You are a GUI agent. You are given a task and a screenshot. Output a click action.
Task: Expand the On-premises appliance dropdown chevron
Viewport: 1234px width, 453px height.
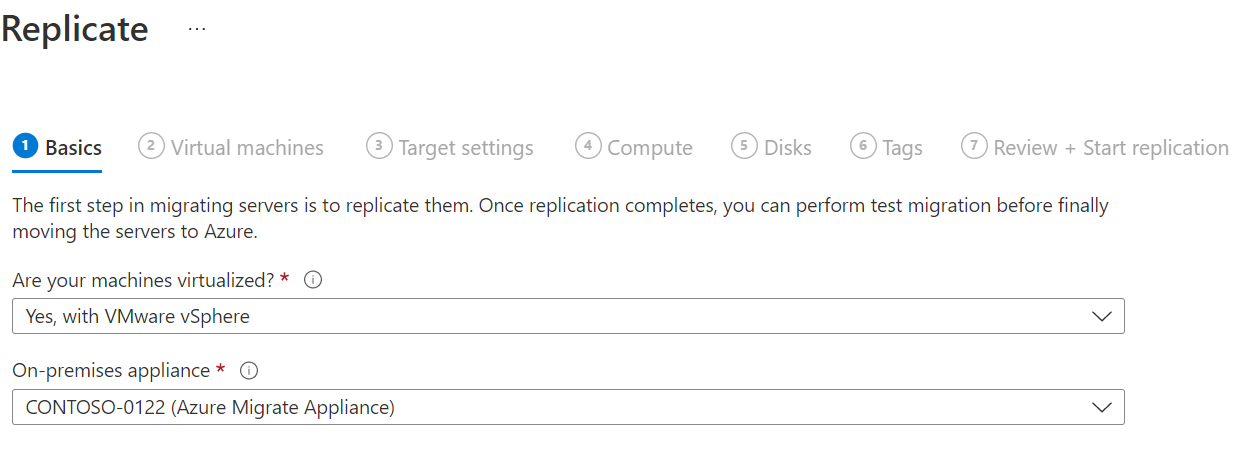coord(1101,407)
